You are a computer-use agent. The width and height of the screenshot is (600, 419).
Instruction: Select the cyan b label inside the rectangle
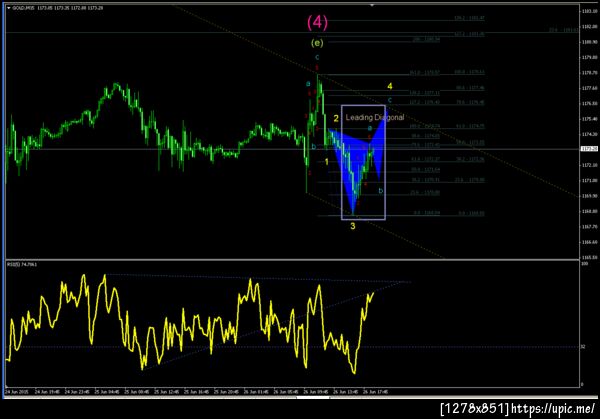pyautogui.click(x=380, y=191)
